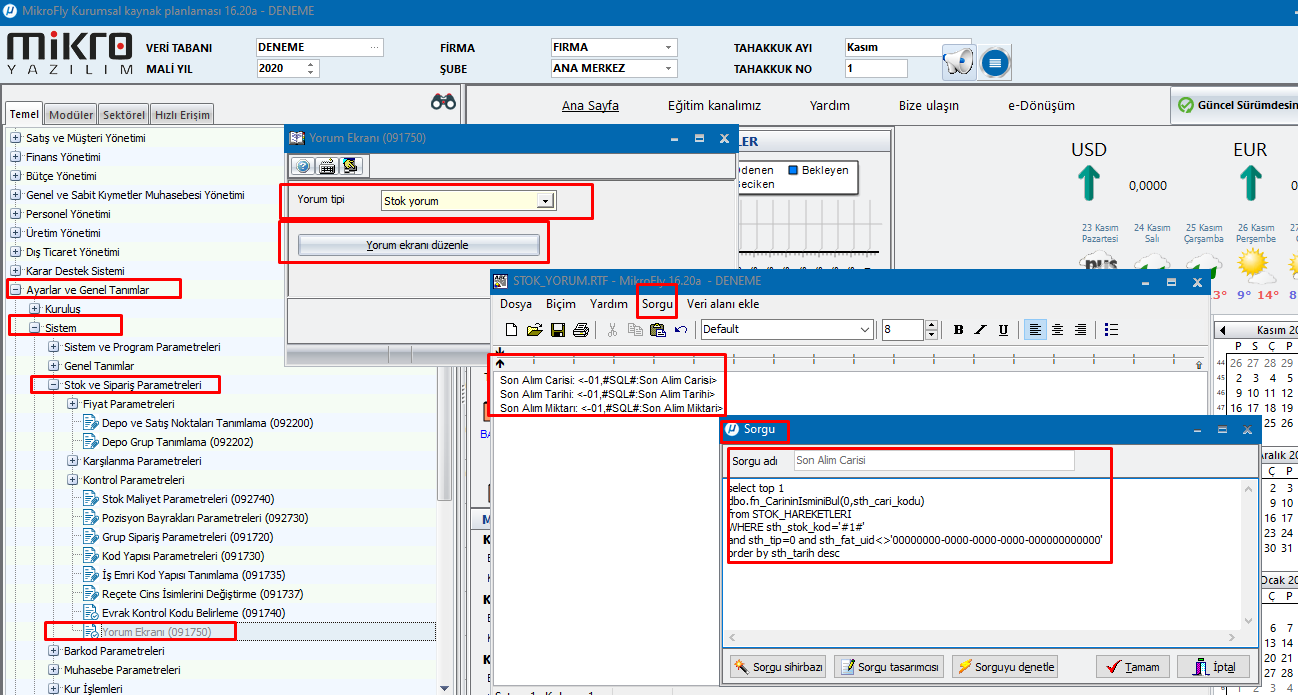Click Yorum ekranı düzenle button
The height and width of the screenshot is (695, 1298).
point(418,245)
